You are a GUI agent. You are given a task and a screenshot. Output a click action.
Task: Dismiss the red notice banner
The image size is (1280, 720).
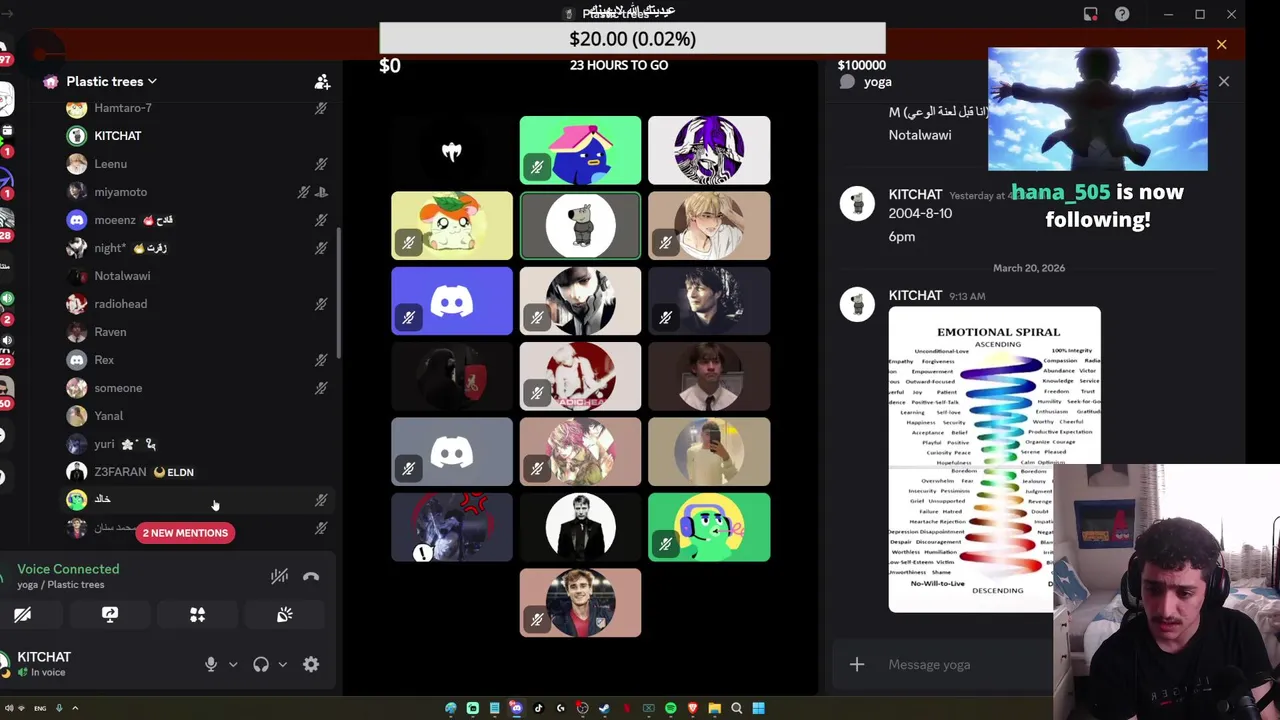[x=1221, y=45]
